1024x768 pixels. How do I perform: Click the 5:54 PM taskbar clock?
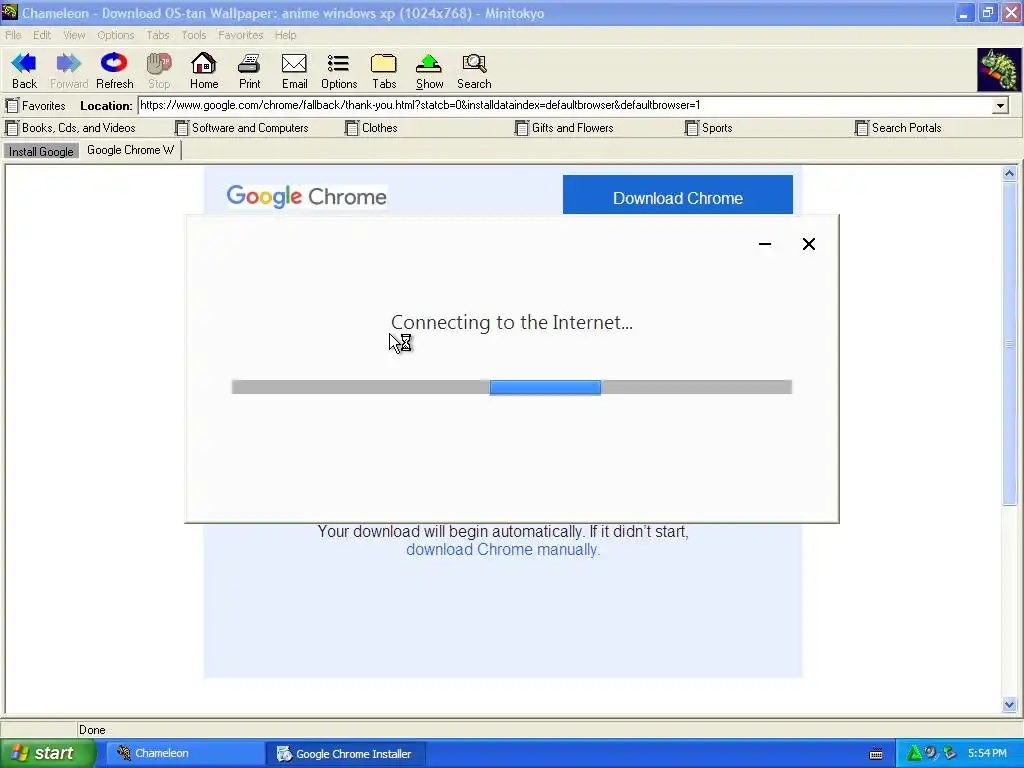[x=987, y=754]
